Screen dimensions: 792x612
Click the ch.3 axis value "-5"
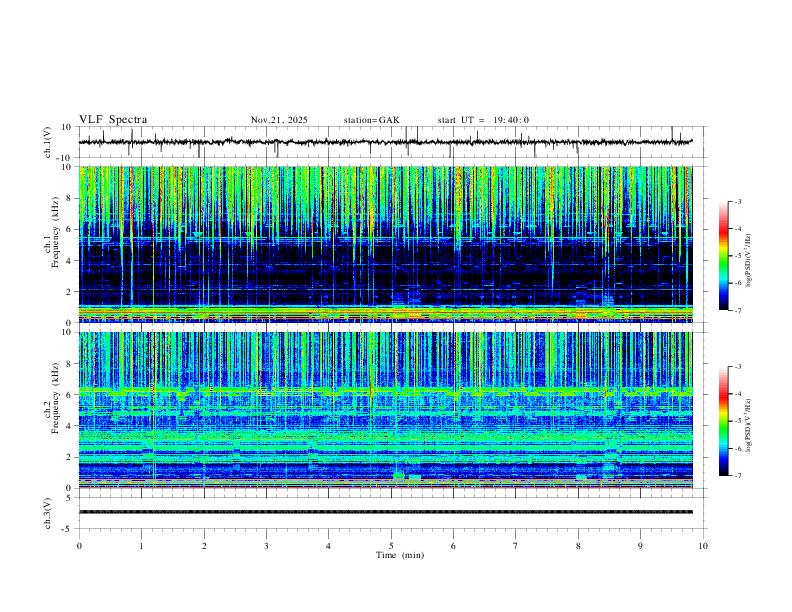point(68,529)
